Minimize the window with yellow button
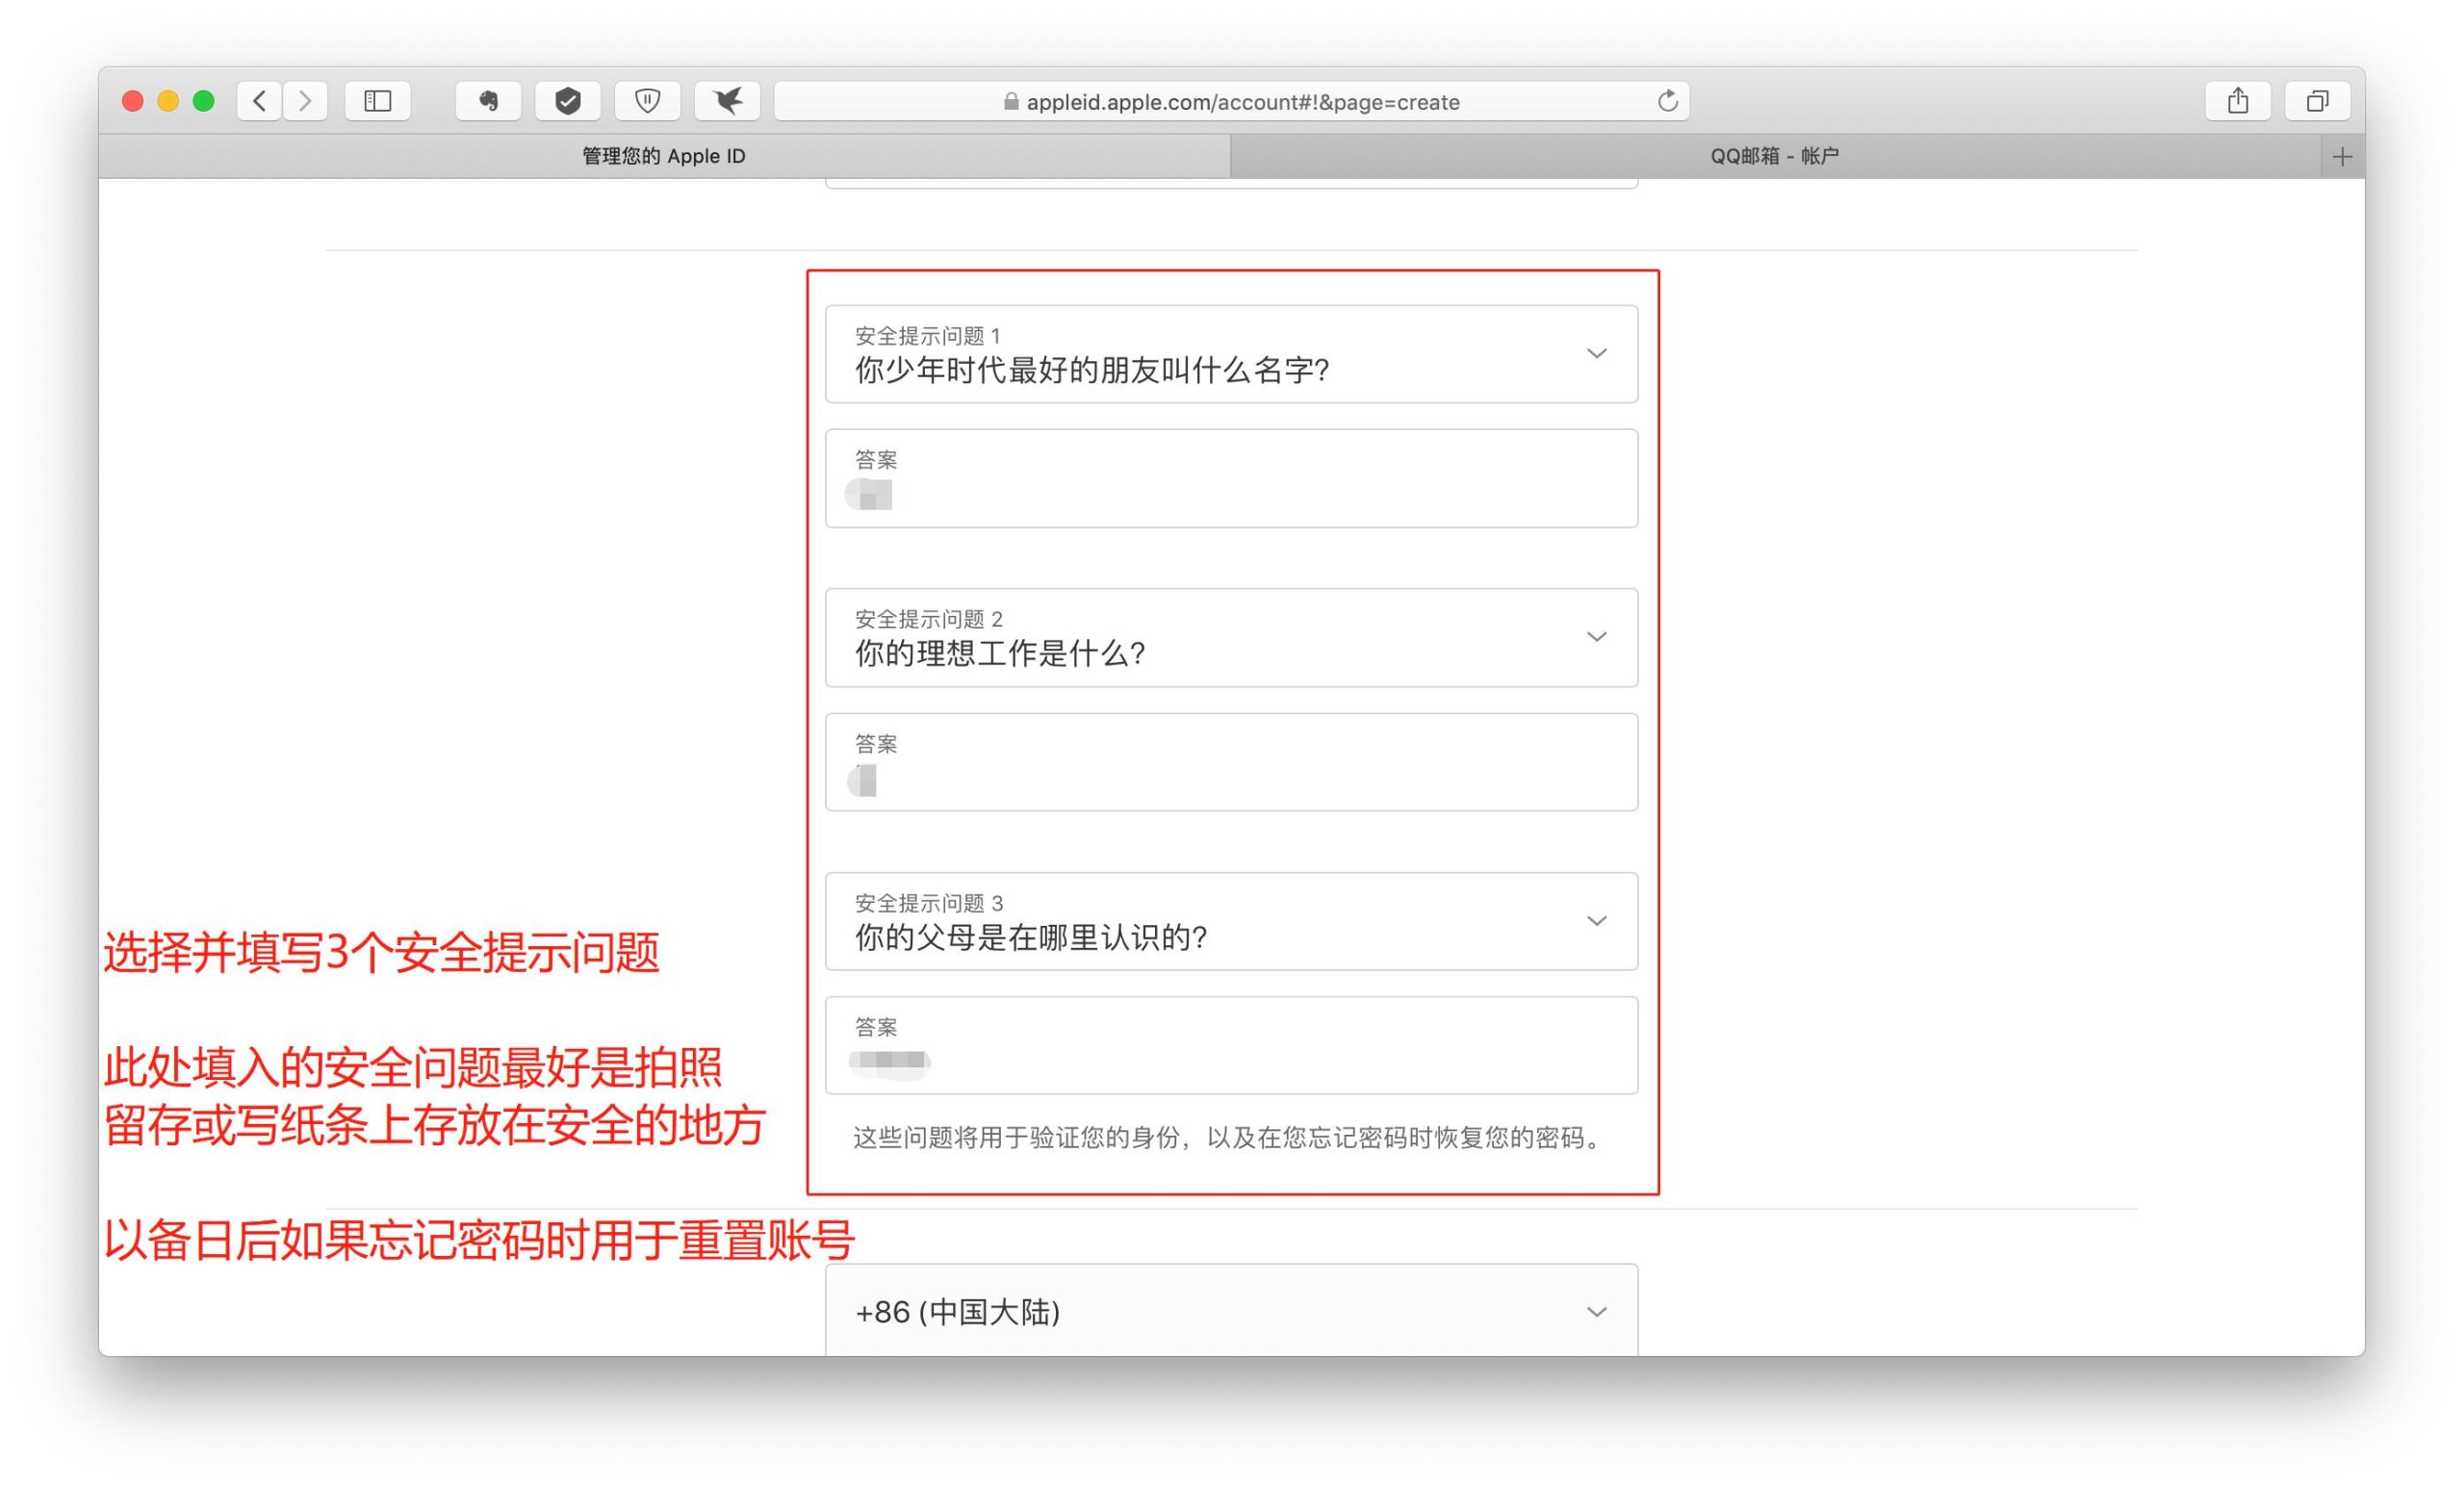This screenshot has height=1487, width=2464. [x=168, y=101]
